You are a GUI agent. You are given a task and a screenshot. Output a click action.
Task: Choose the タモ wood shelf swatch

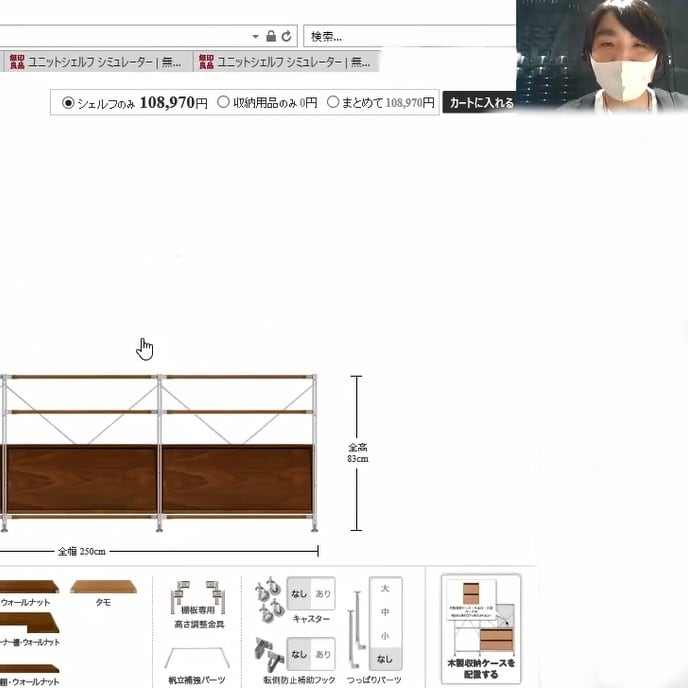[103, 587]
